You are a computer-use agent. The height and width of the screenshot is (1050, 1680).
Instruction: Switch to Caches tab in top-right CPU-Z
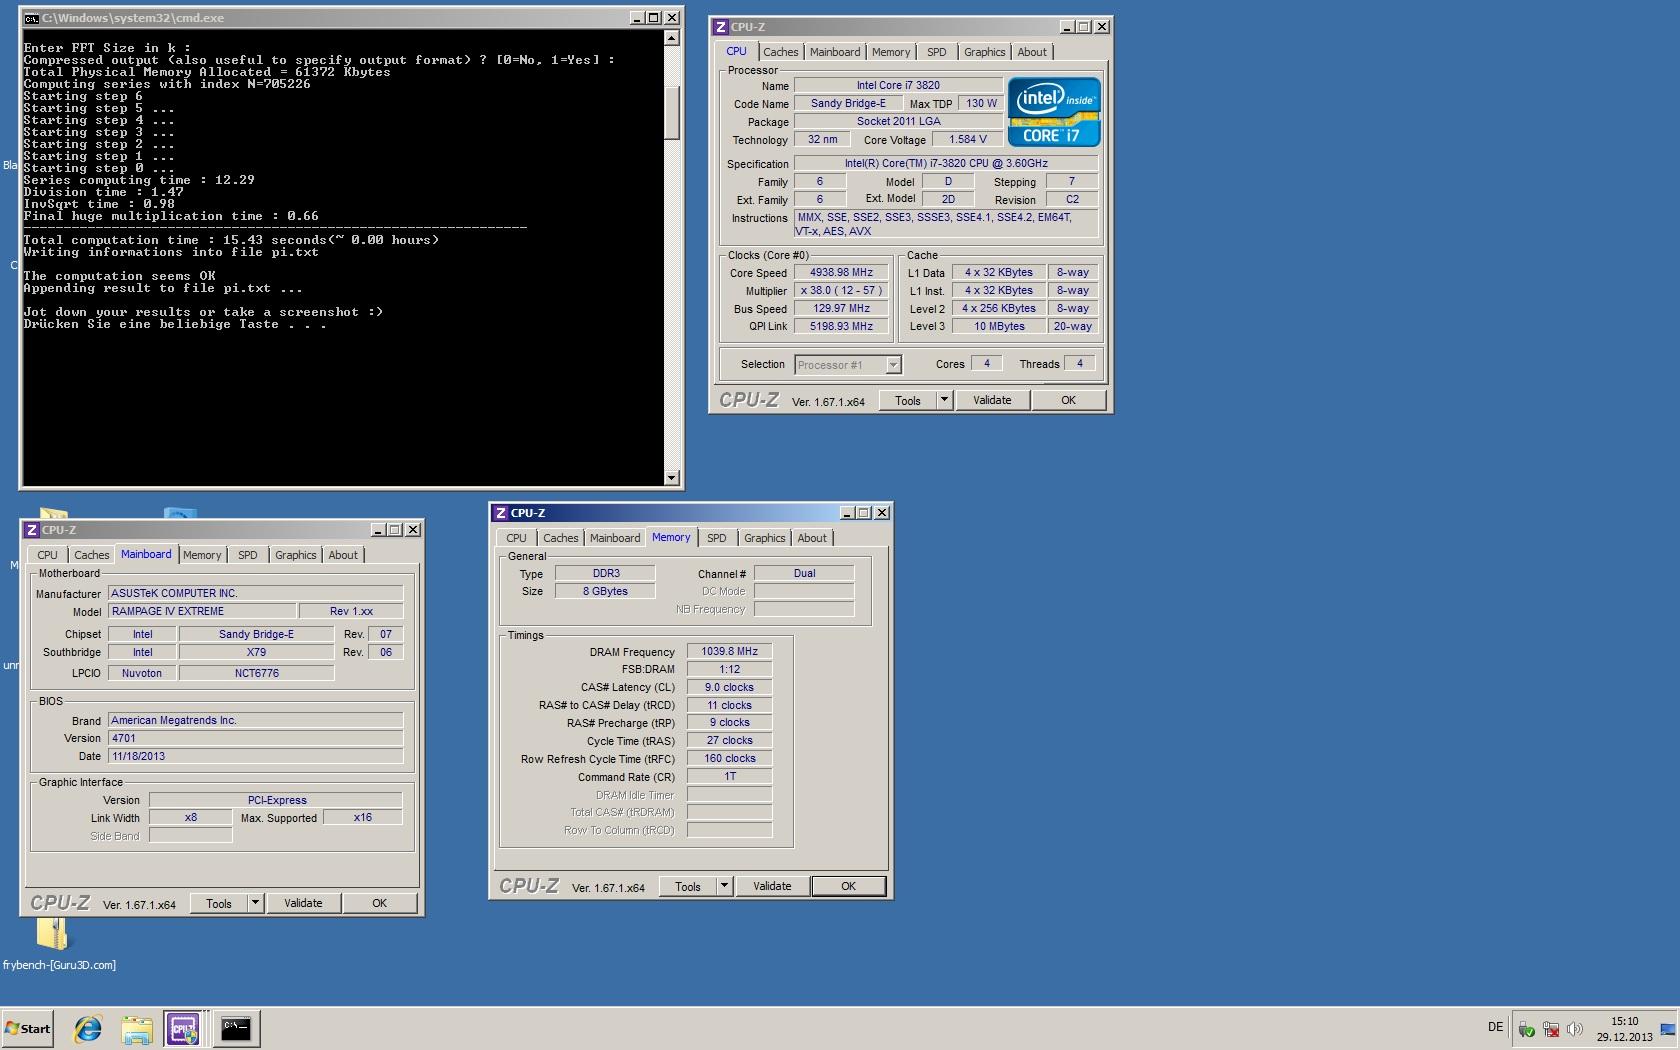781,52
